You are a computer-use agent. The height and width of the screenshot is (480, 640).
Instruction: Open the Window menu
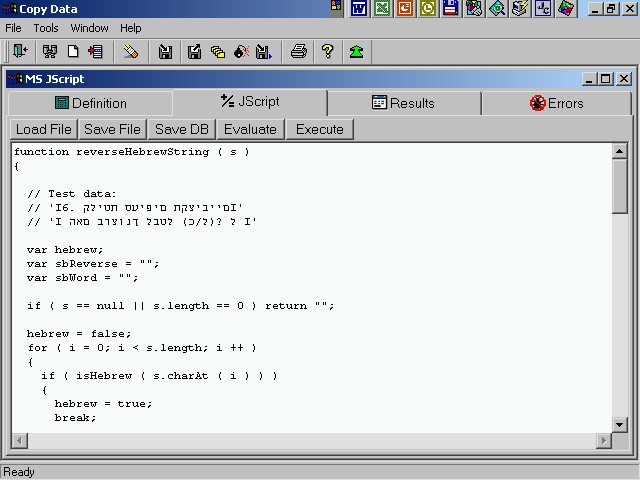[x=90, y=28]
